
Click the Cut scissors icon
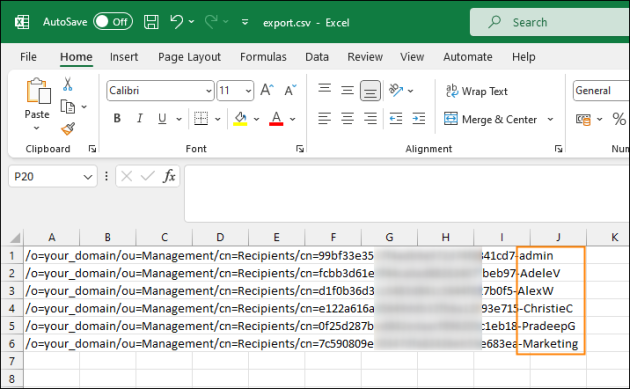(68, 84)
